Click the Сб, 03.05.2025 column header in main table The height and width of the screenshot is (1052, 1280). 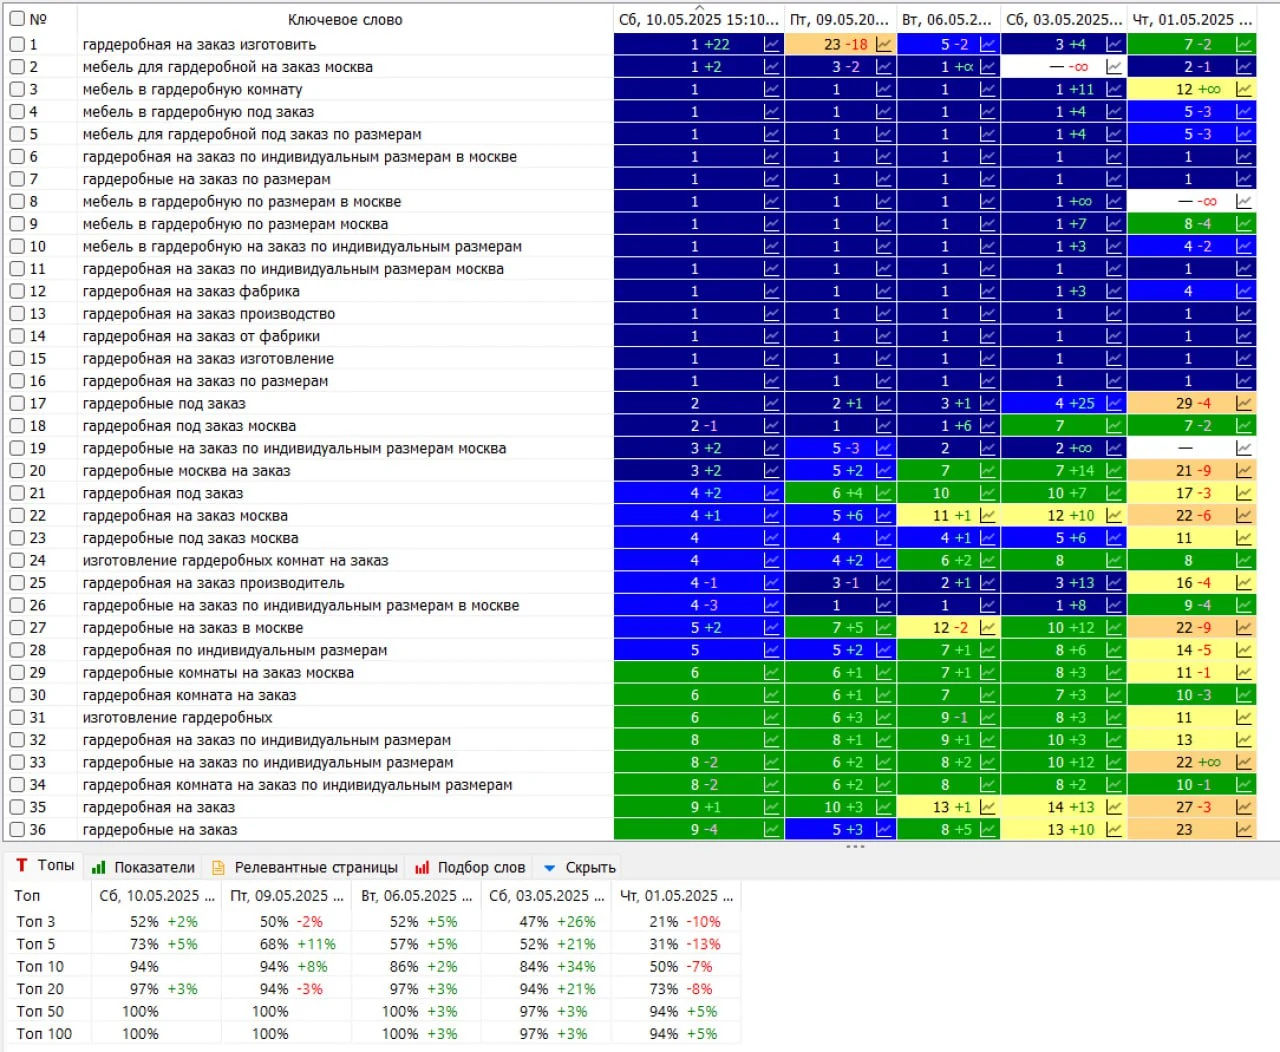[1064, 19]
